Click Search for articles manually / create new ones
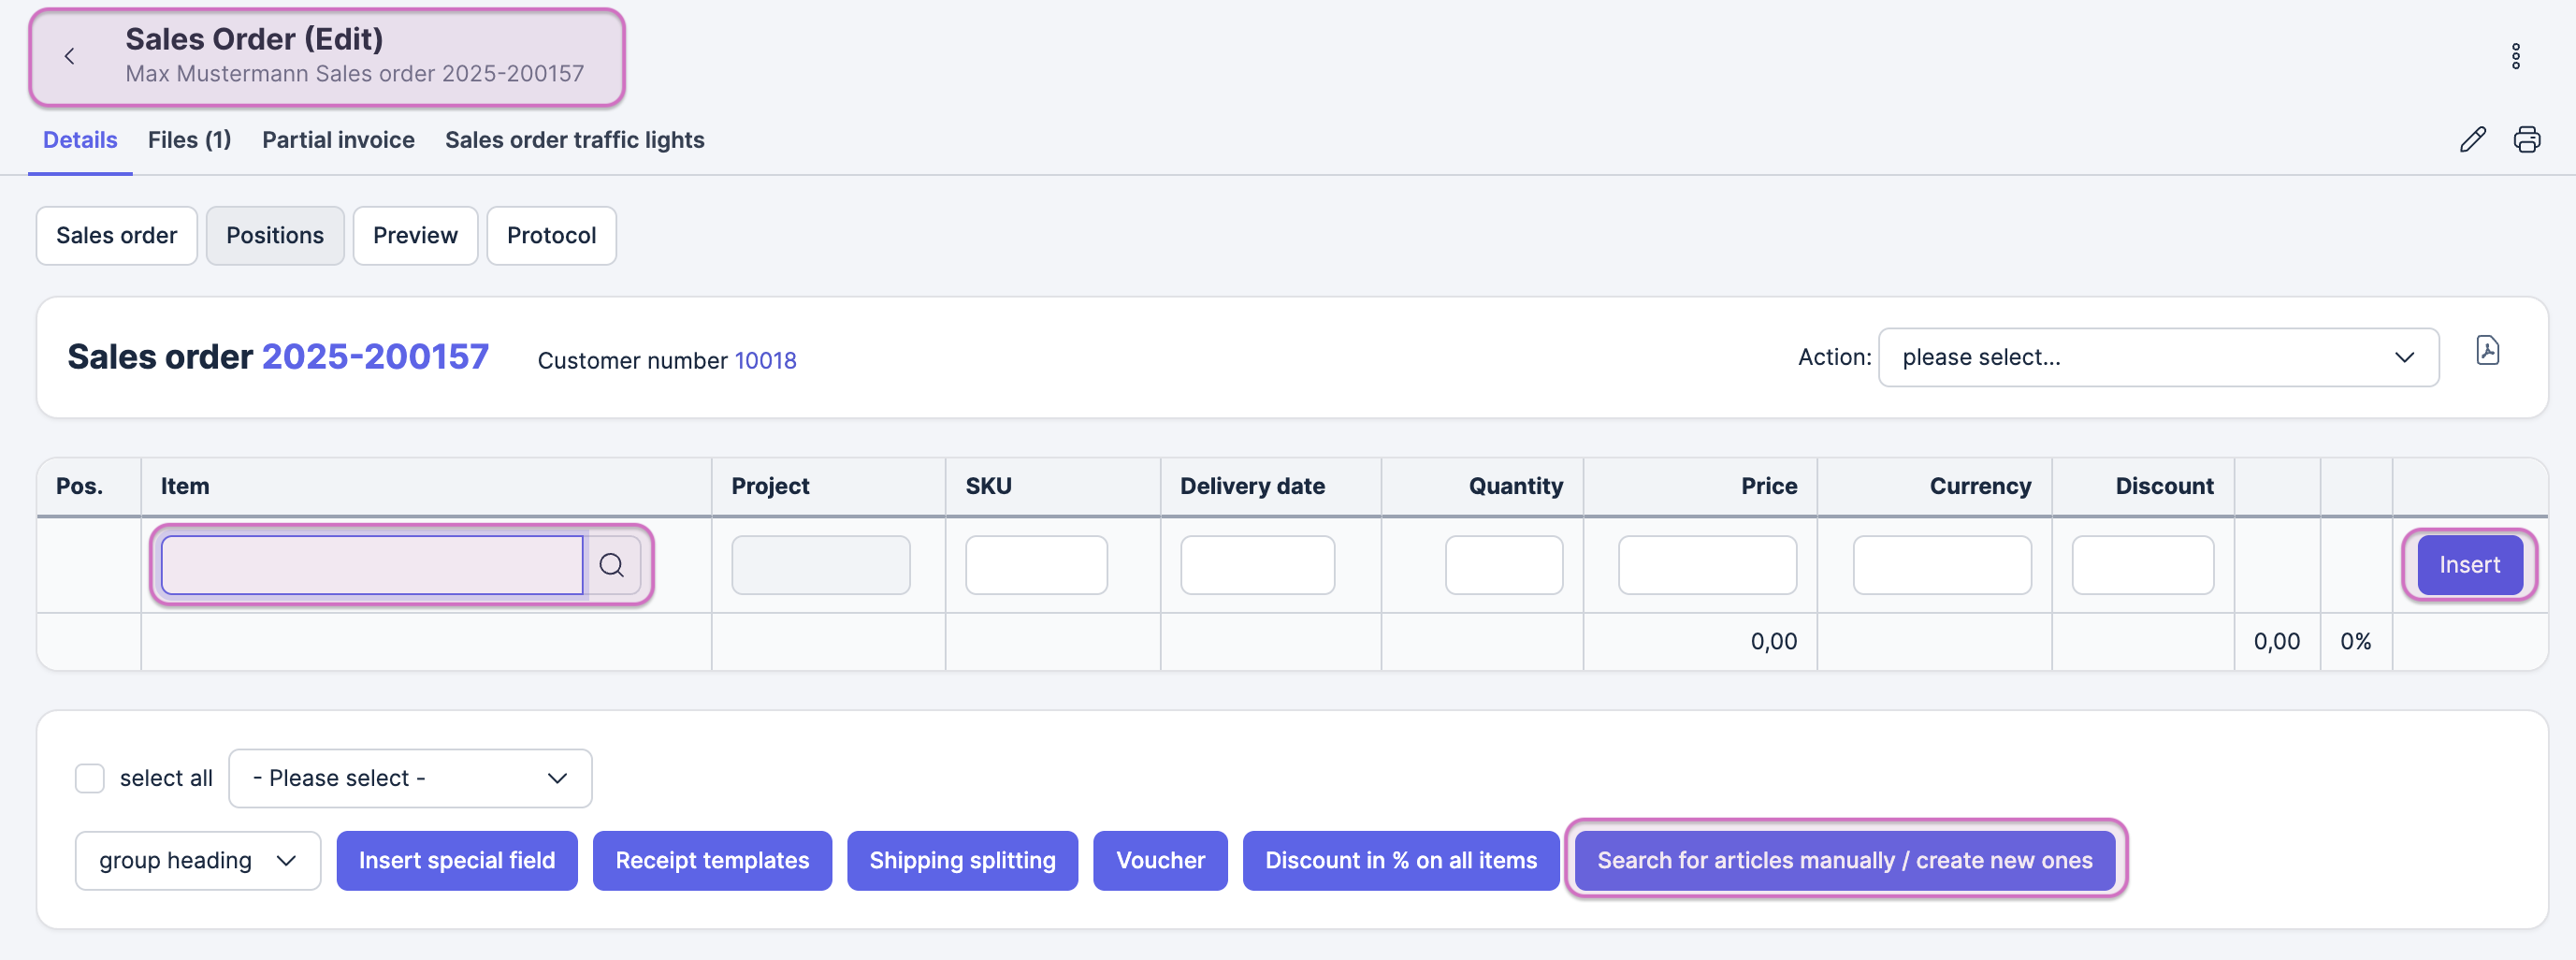 point(1844,860)
